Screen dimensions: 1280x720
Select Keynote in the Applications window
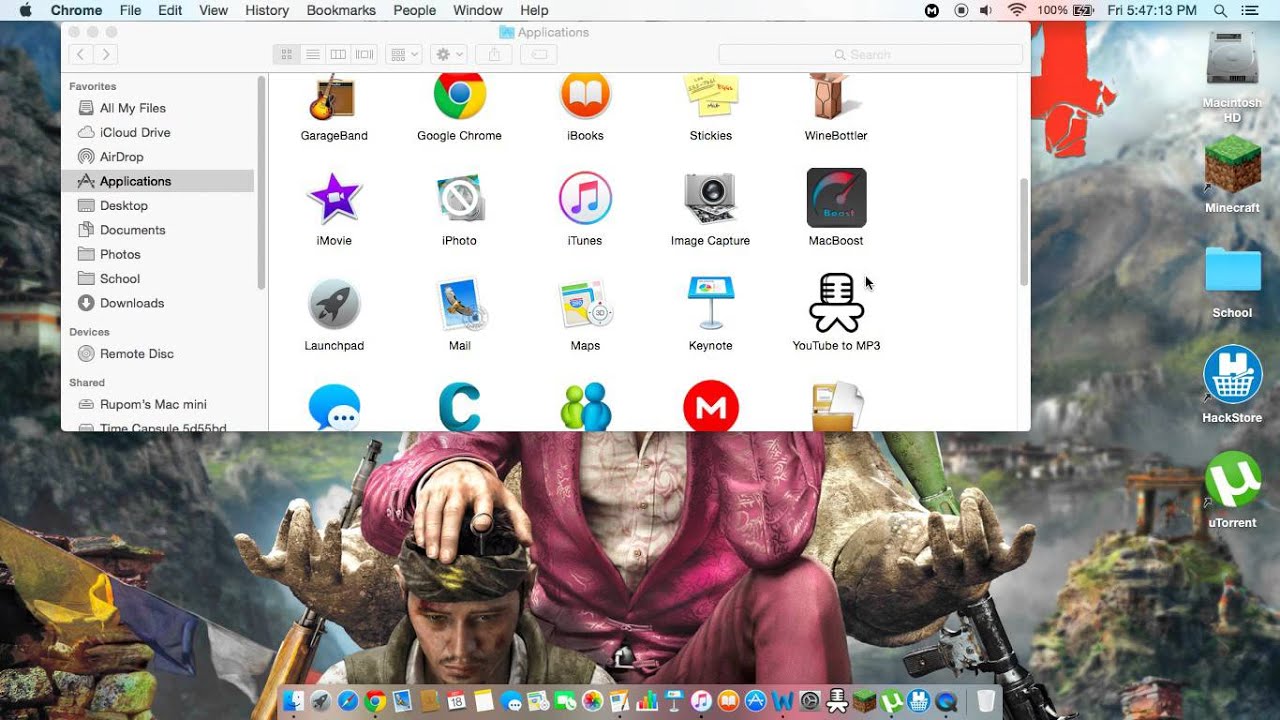710,303
